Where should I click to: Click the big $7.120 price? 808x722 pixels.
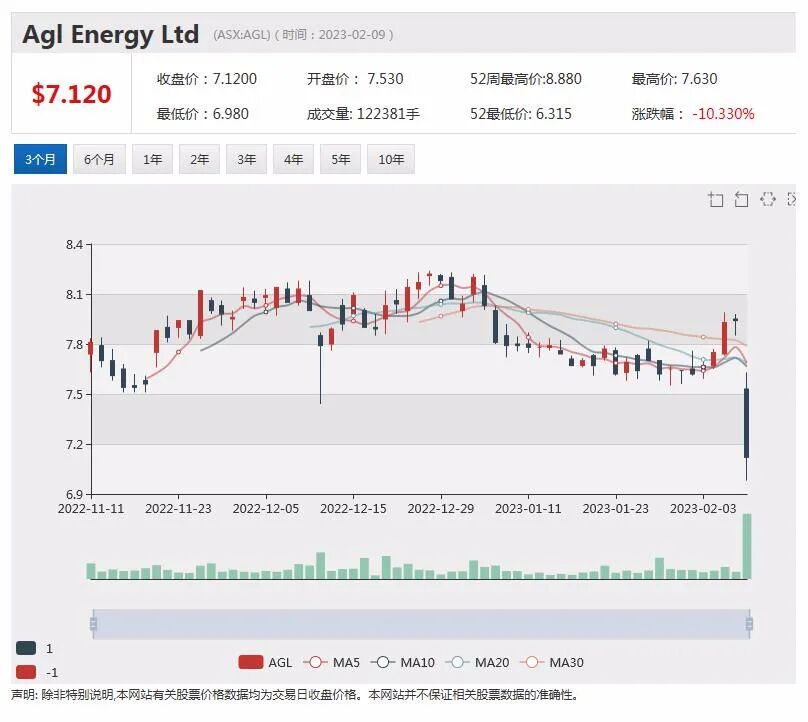click(71, 94)
